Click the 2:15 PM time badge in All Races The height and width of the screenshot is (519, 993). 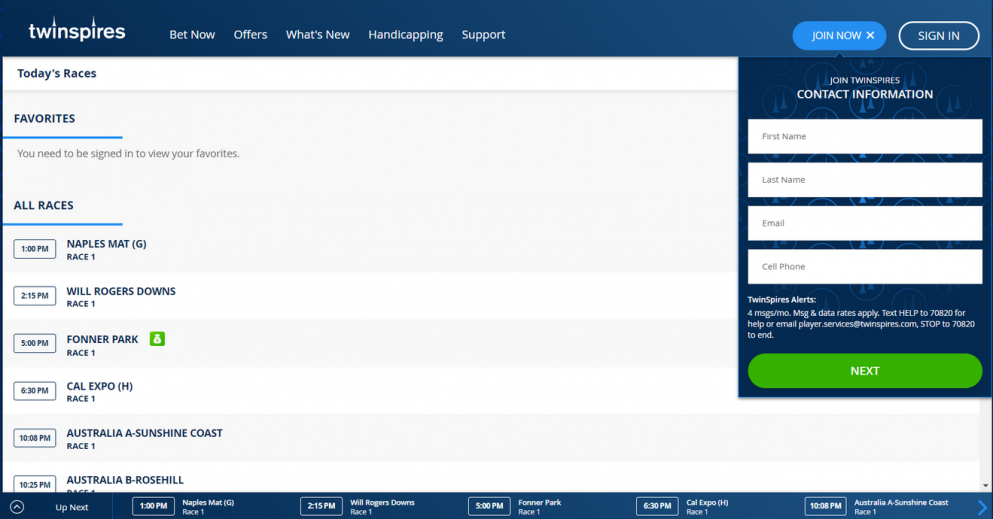pos(35,296)
